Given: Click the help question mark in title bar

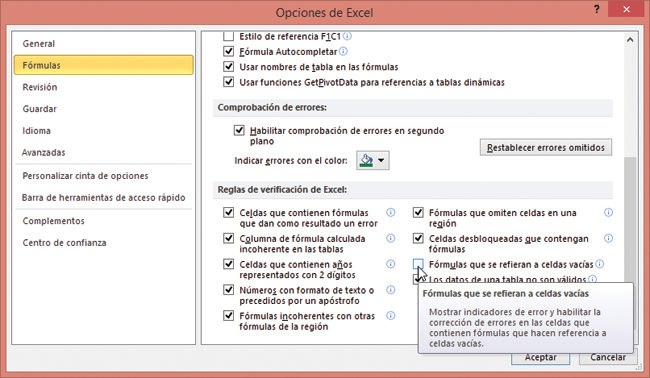Looking at the screenshot, I should [x=597, y=9].
